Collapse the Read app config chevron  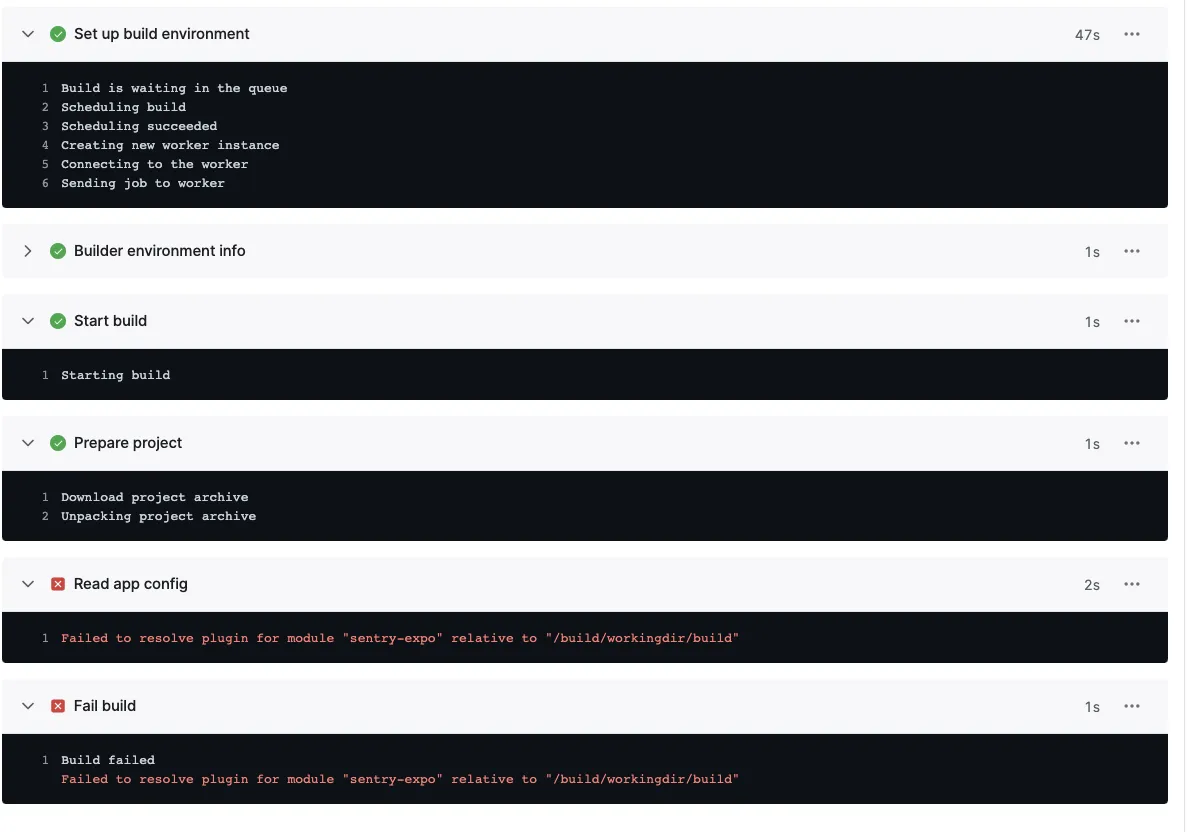28,584
